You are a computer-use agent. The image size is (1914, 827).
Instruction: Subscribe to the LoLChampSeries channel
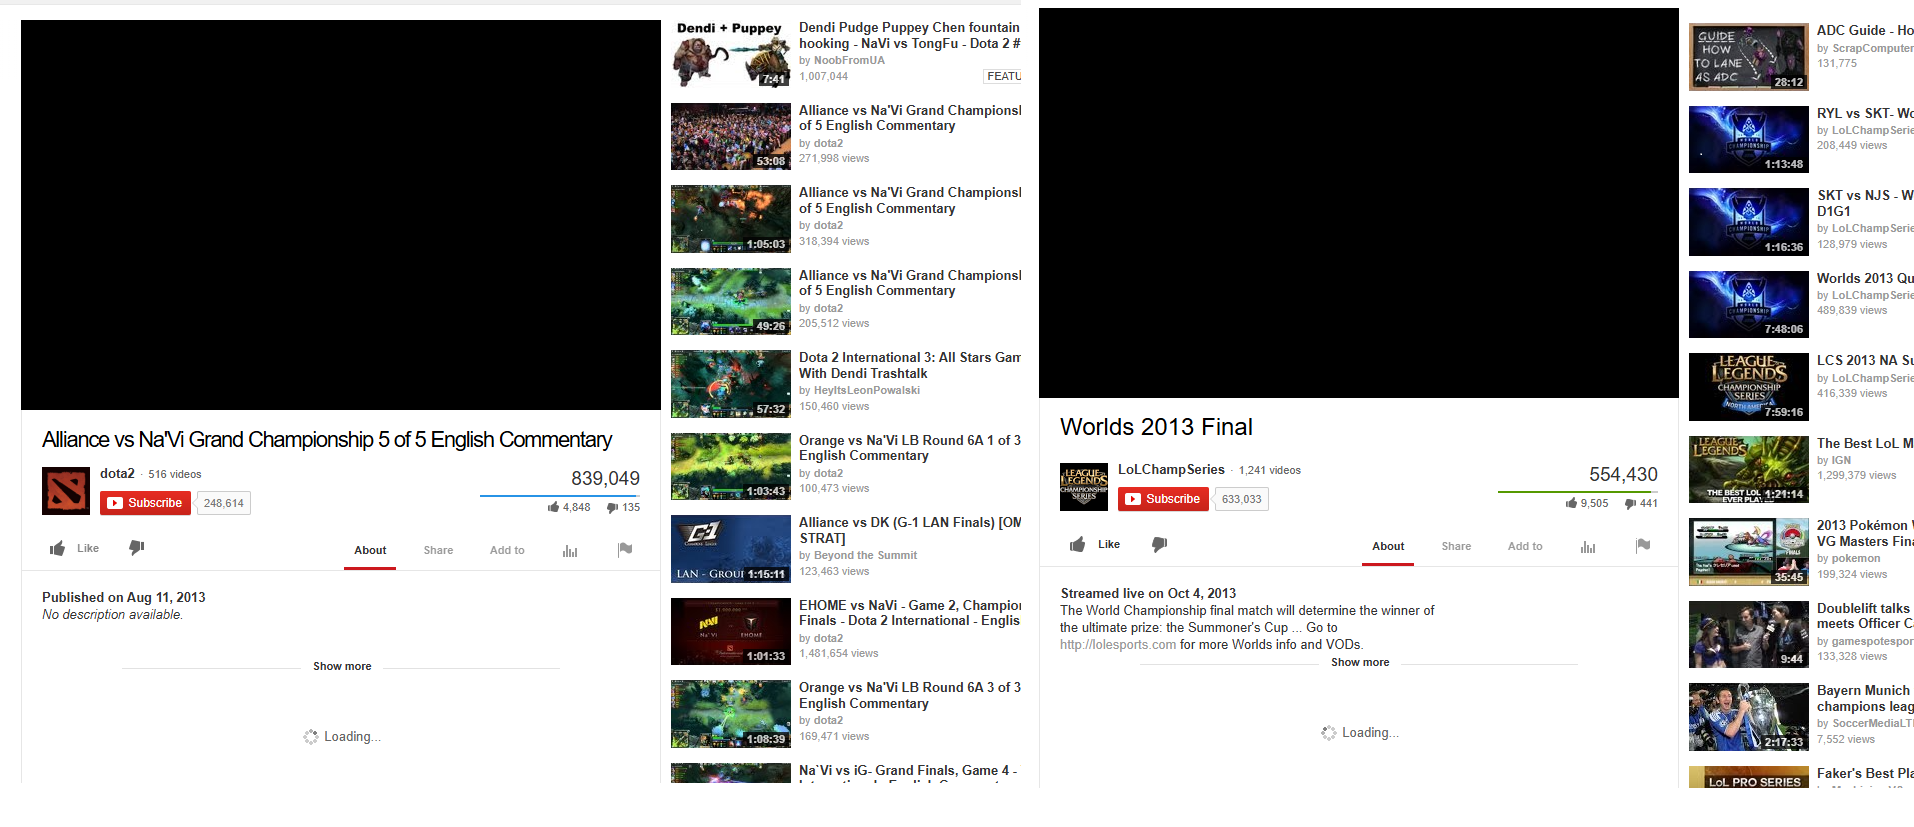(x=1163, y=499)
